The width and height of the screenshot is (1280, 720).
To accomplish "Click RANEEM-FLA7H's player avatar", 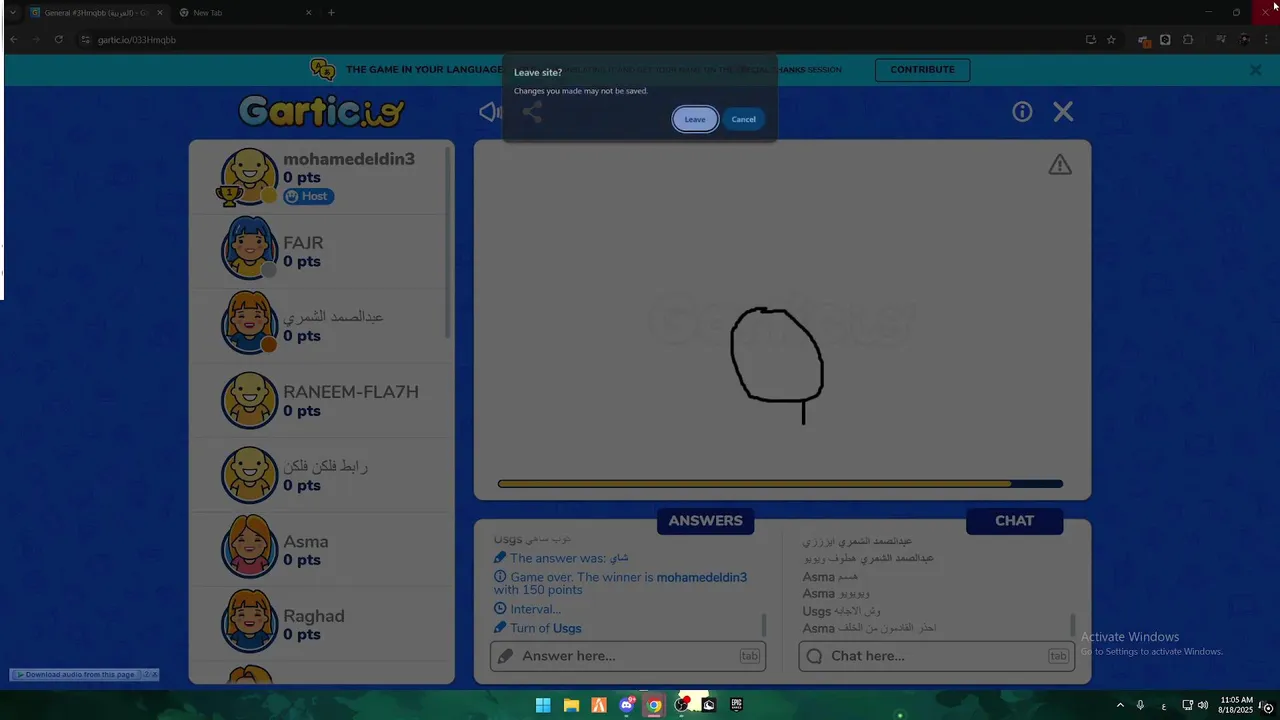I will click(249, 400).
